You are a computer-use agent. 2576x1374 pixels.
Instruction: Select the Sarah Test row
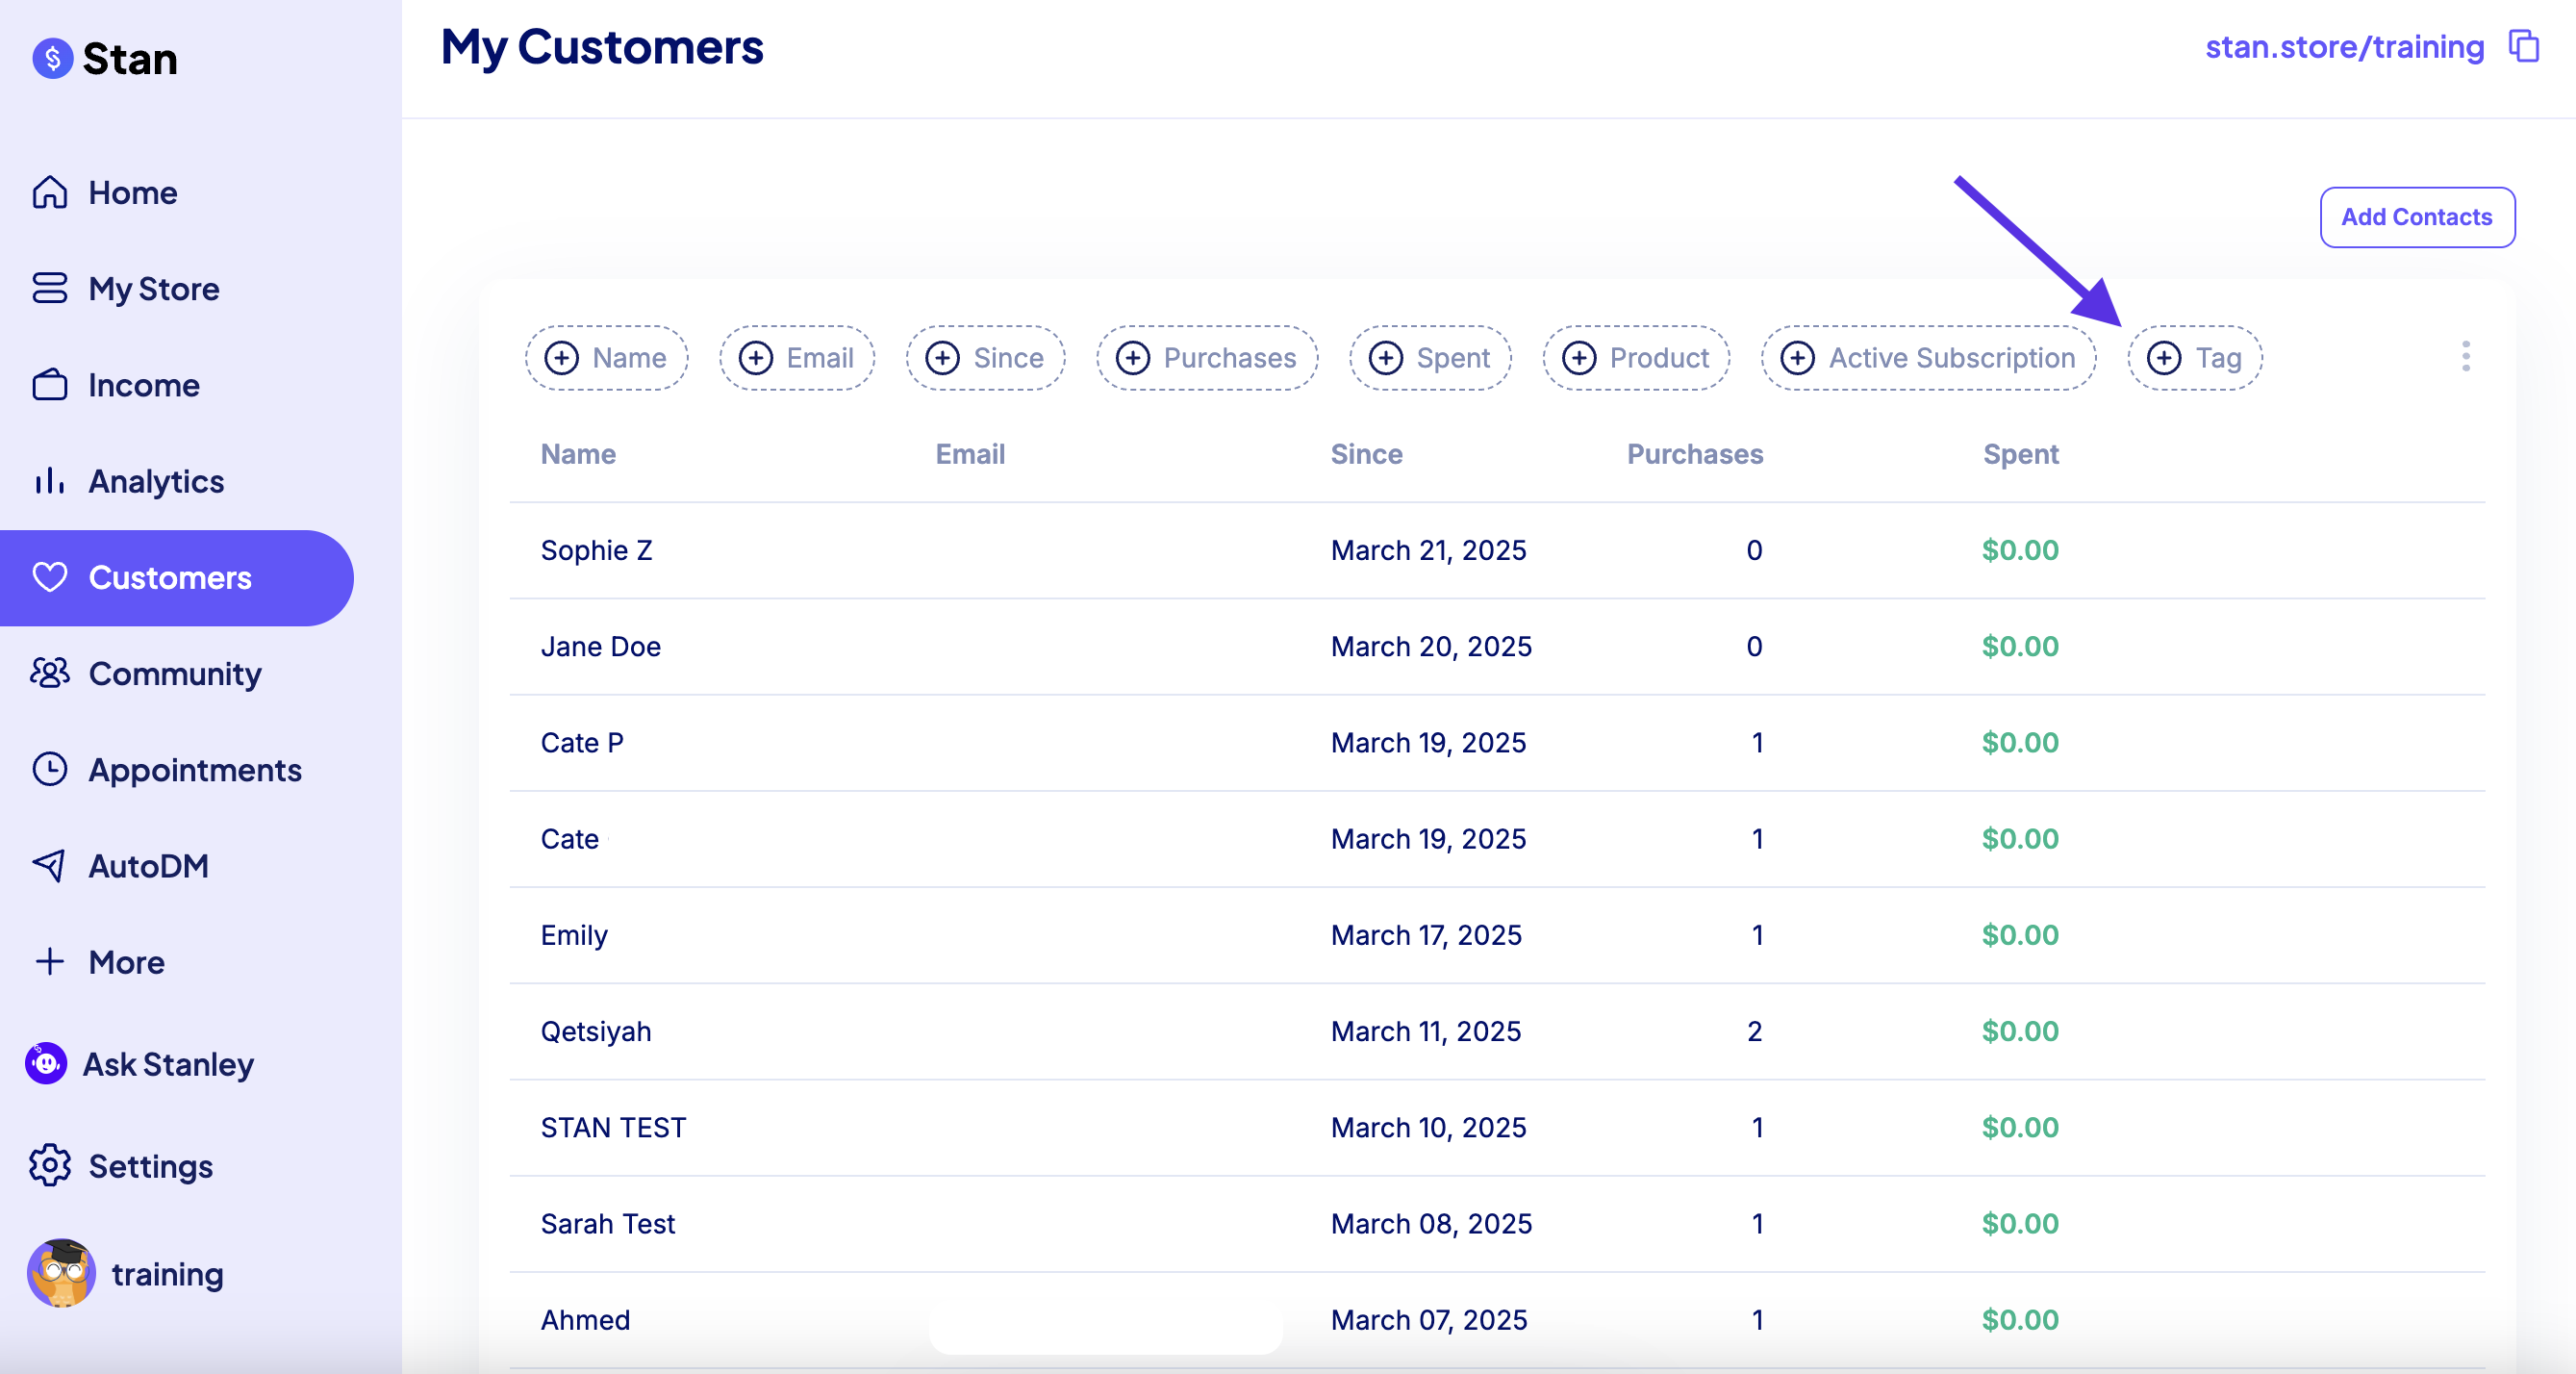(x=1497, y=1223)
